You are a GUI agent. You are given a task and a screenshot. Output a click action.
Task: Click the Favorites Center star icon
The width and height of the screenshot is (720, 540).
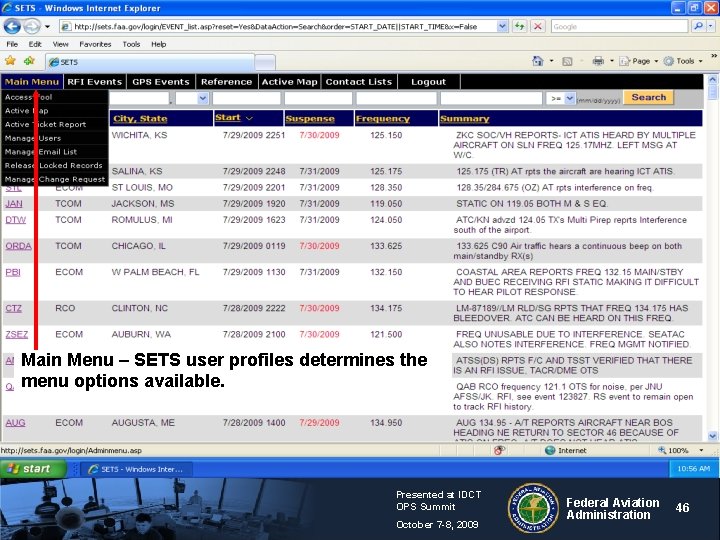(x=11, y=61)
